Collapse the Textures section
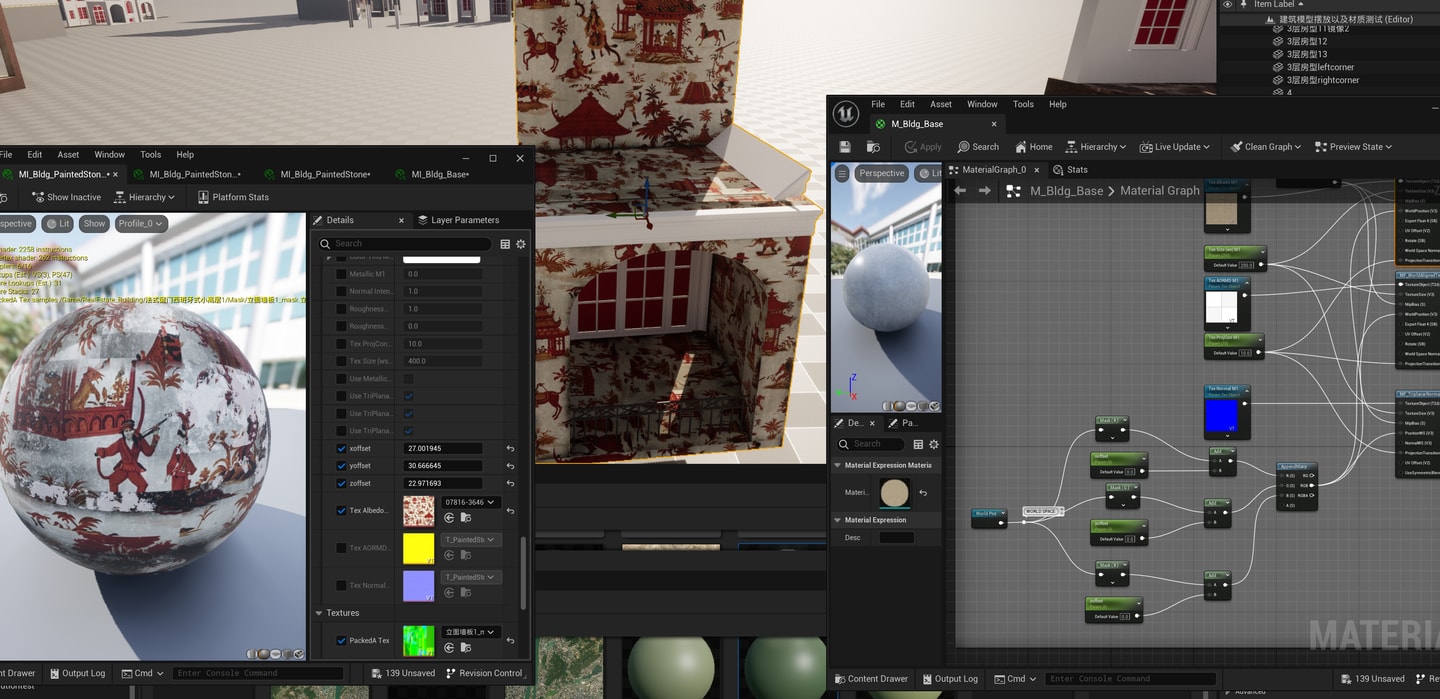This screenshot has height=699, width=1440. pyautogui.click(x=320, y=613)
